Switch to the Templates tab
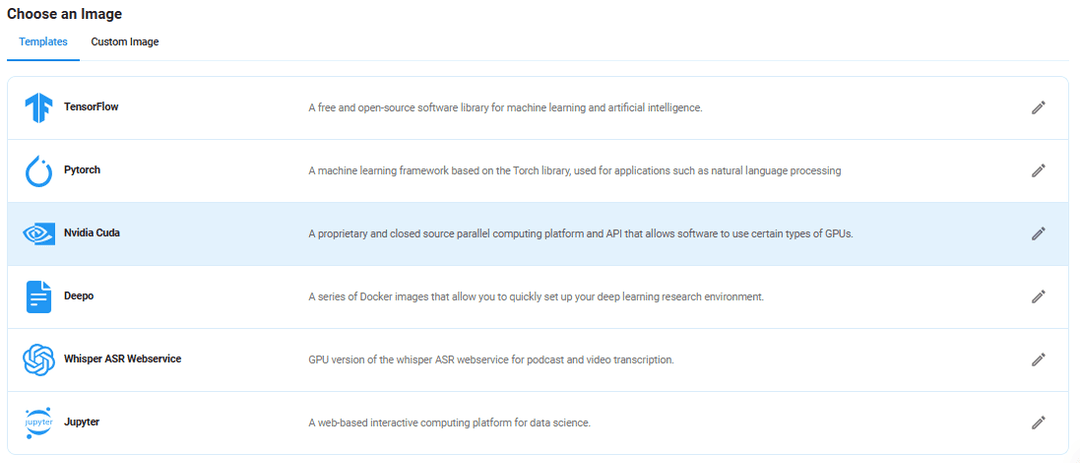 coord(43,42)
